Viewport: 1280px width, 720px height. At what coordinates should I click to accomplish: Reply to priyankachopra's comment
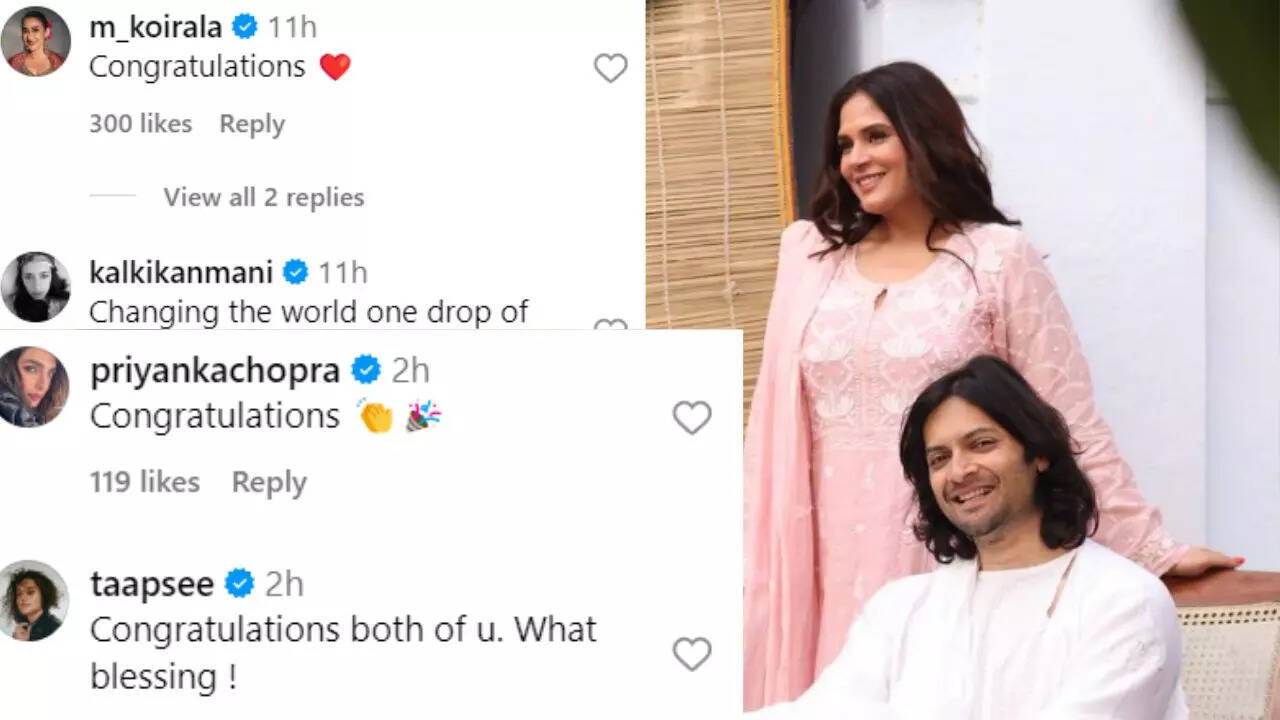pos(269,482)
